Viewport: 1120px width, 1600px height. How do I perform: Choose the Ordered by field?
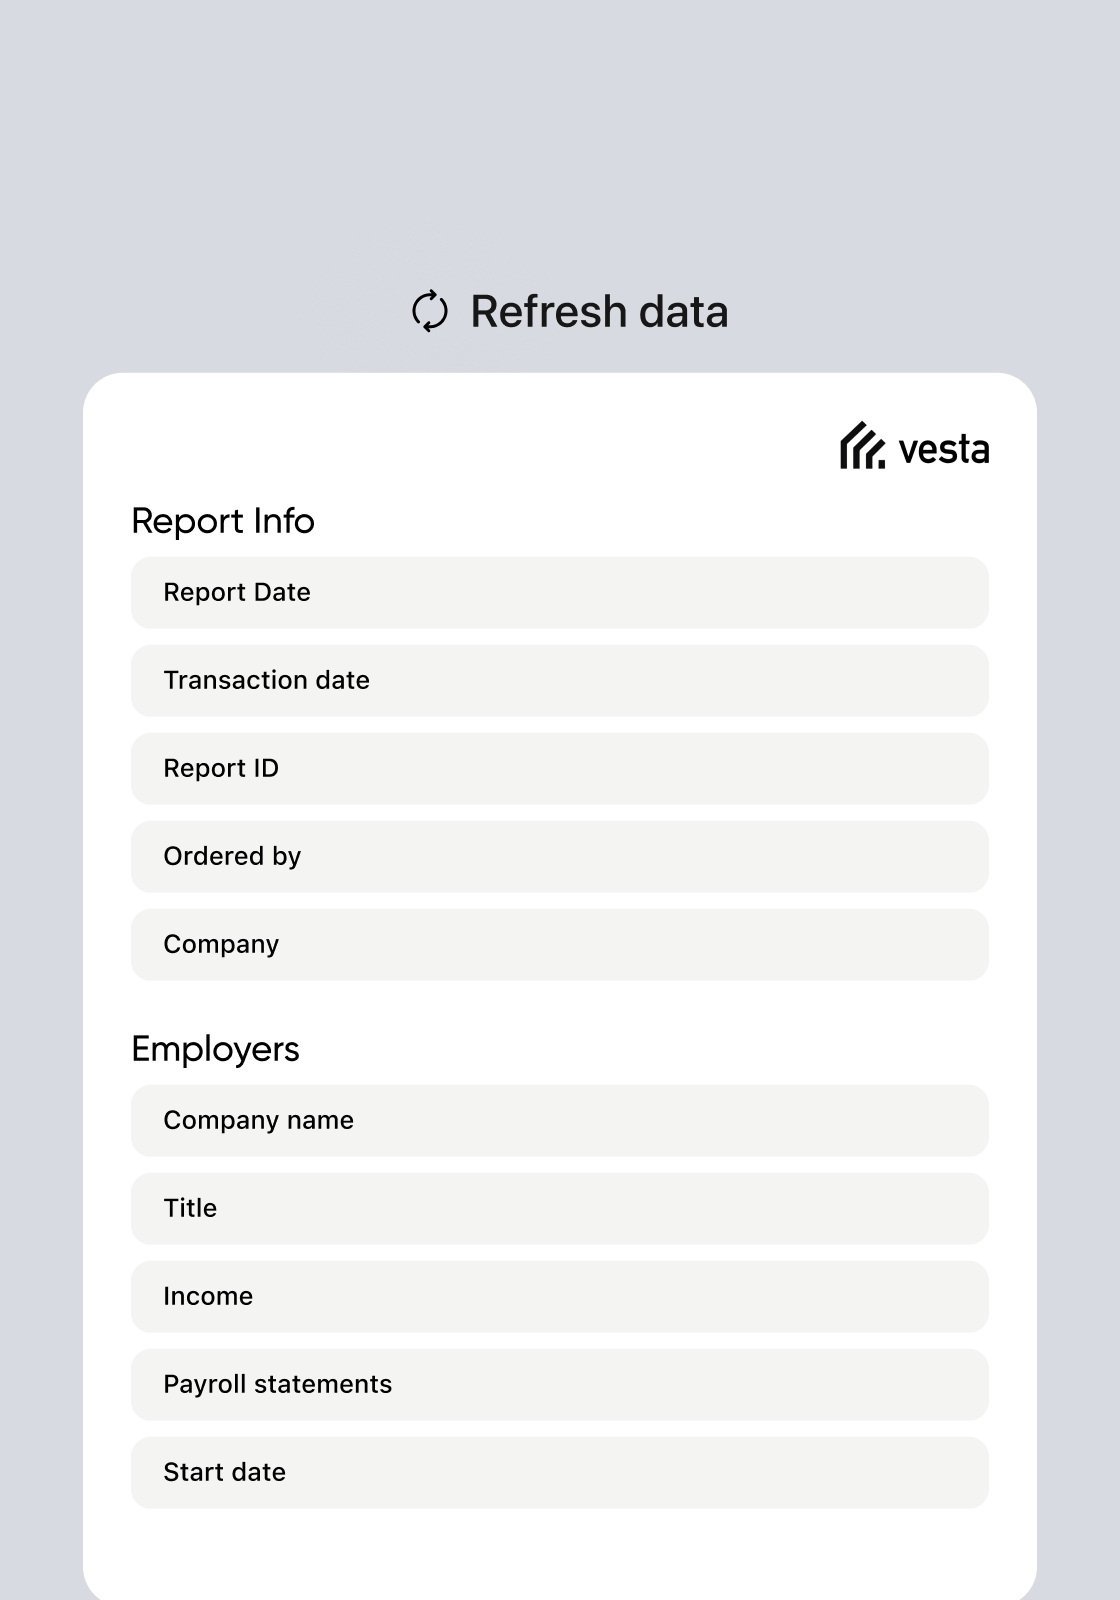pyautogui.click(x=559, y=857)
